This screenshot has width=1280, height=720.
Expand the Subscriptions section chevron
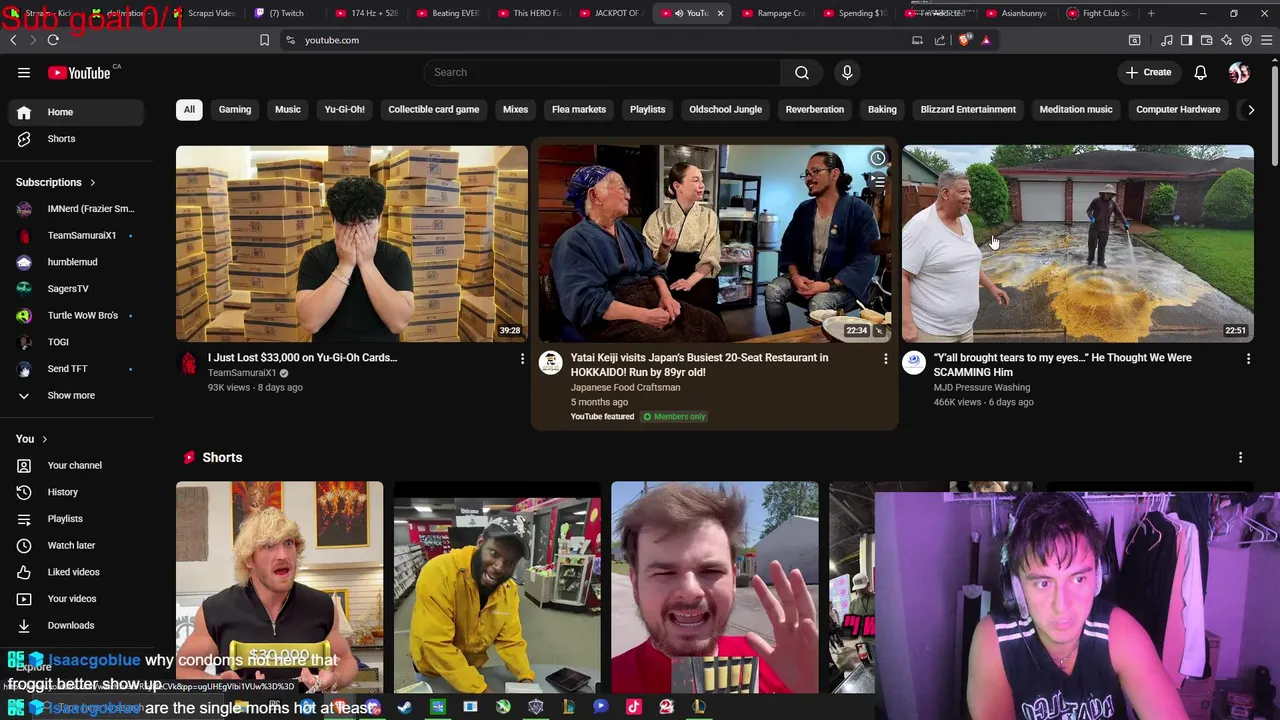click(92, 182)
